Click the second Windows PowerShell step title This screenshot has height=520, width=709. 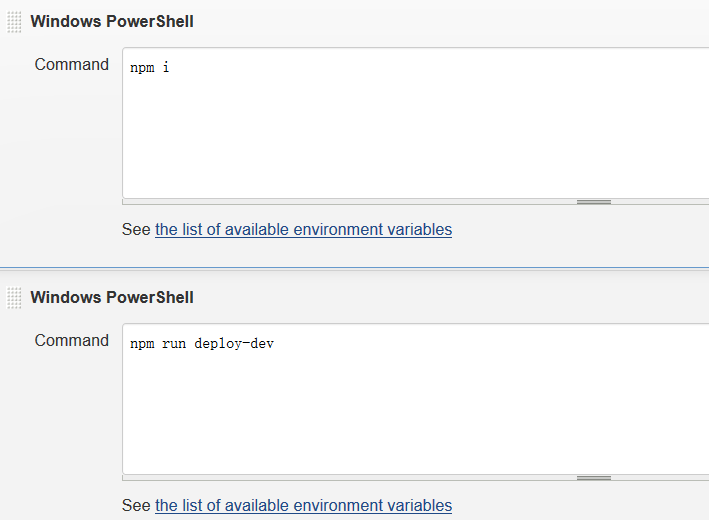112,298
